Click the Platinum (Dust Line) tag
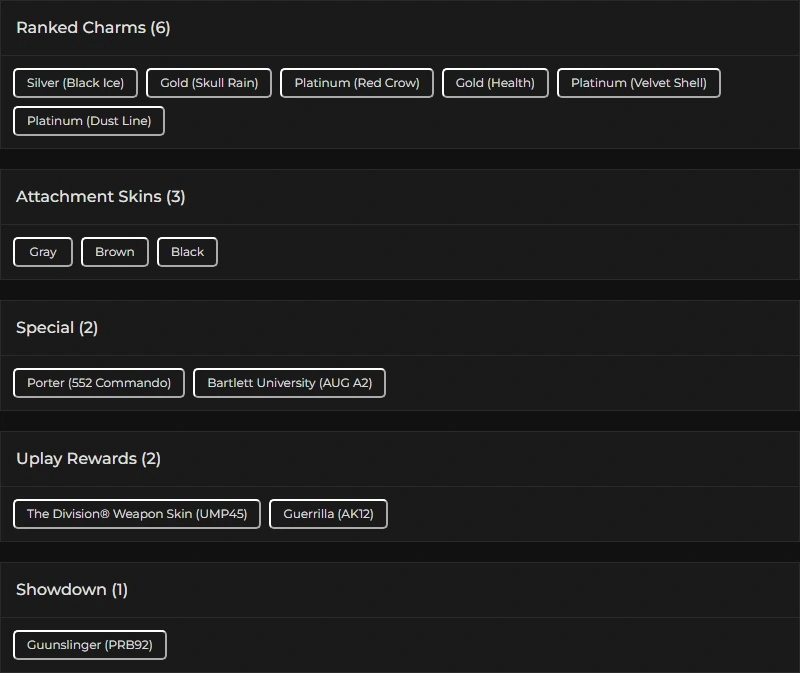The height and width of the screenshot is (673, 800). tap(89, 121)
